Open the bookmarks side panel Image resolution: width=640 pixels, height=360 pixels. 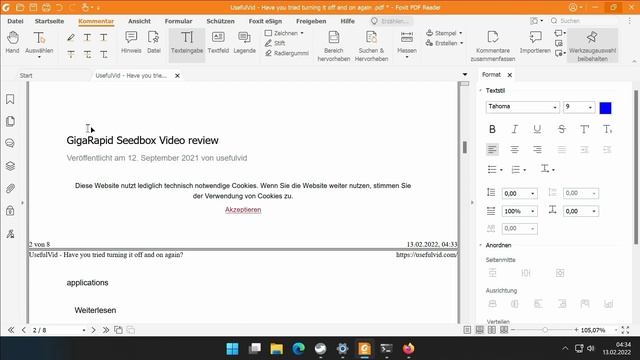10,99
